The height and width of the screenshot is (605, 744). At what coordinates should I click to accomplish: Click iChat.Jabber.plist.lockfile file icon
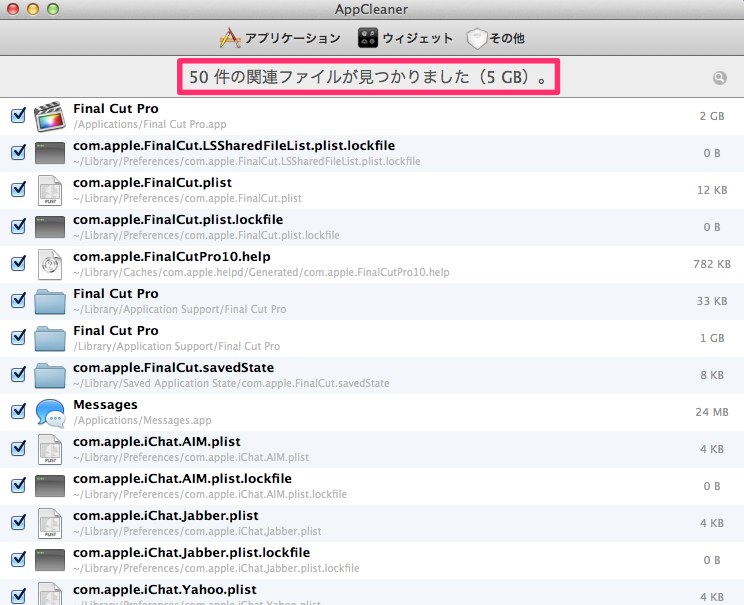pyautogui.click(x=50, y=560)
